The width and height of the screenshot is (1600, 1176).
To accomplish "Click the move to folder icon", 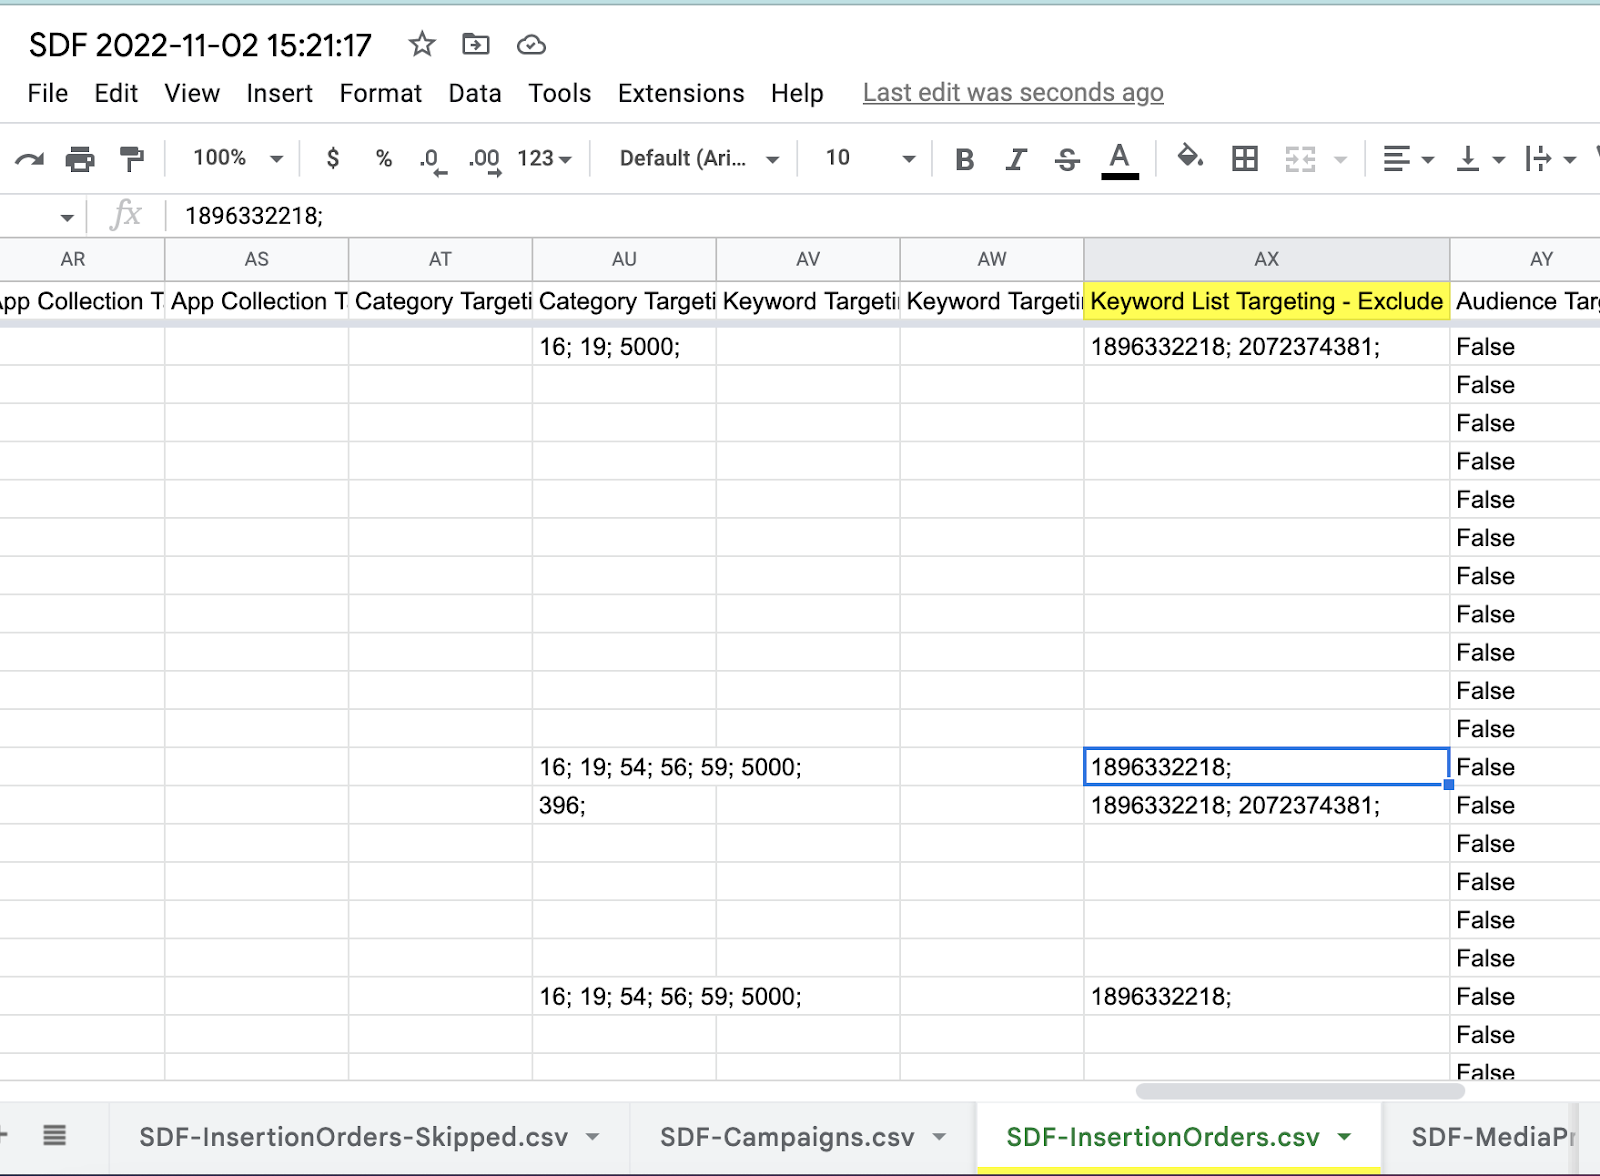I will pyautogui.click(x=476, y=44).
